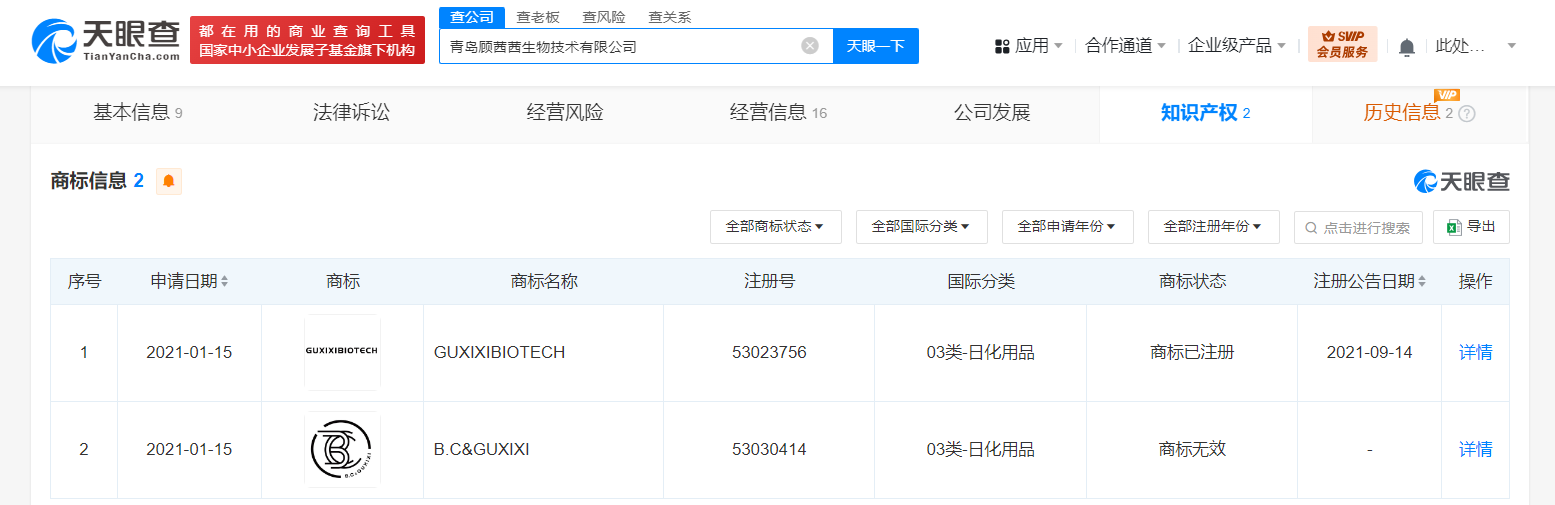This screenshot has width=1555, height=505.
Task: Open the 全部申请年份 filter dropdown
Action: [1067, 227]
